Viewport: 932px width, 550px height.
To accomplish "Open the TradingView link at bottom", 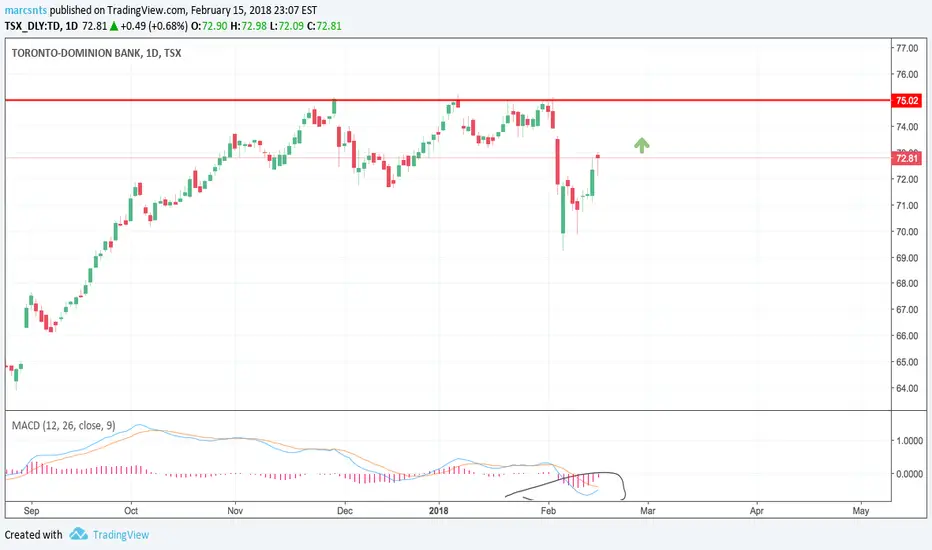I will [121, 535].
